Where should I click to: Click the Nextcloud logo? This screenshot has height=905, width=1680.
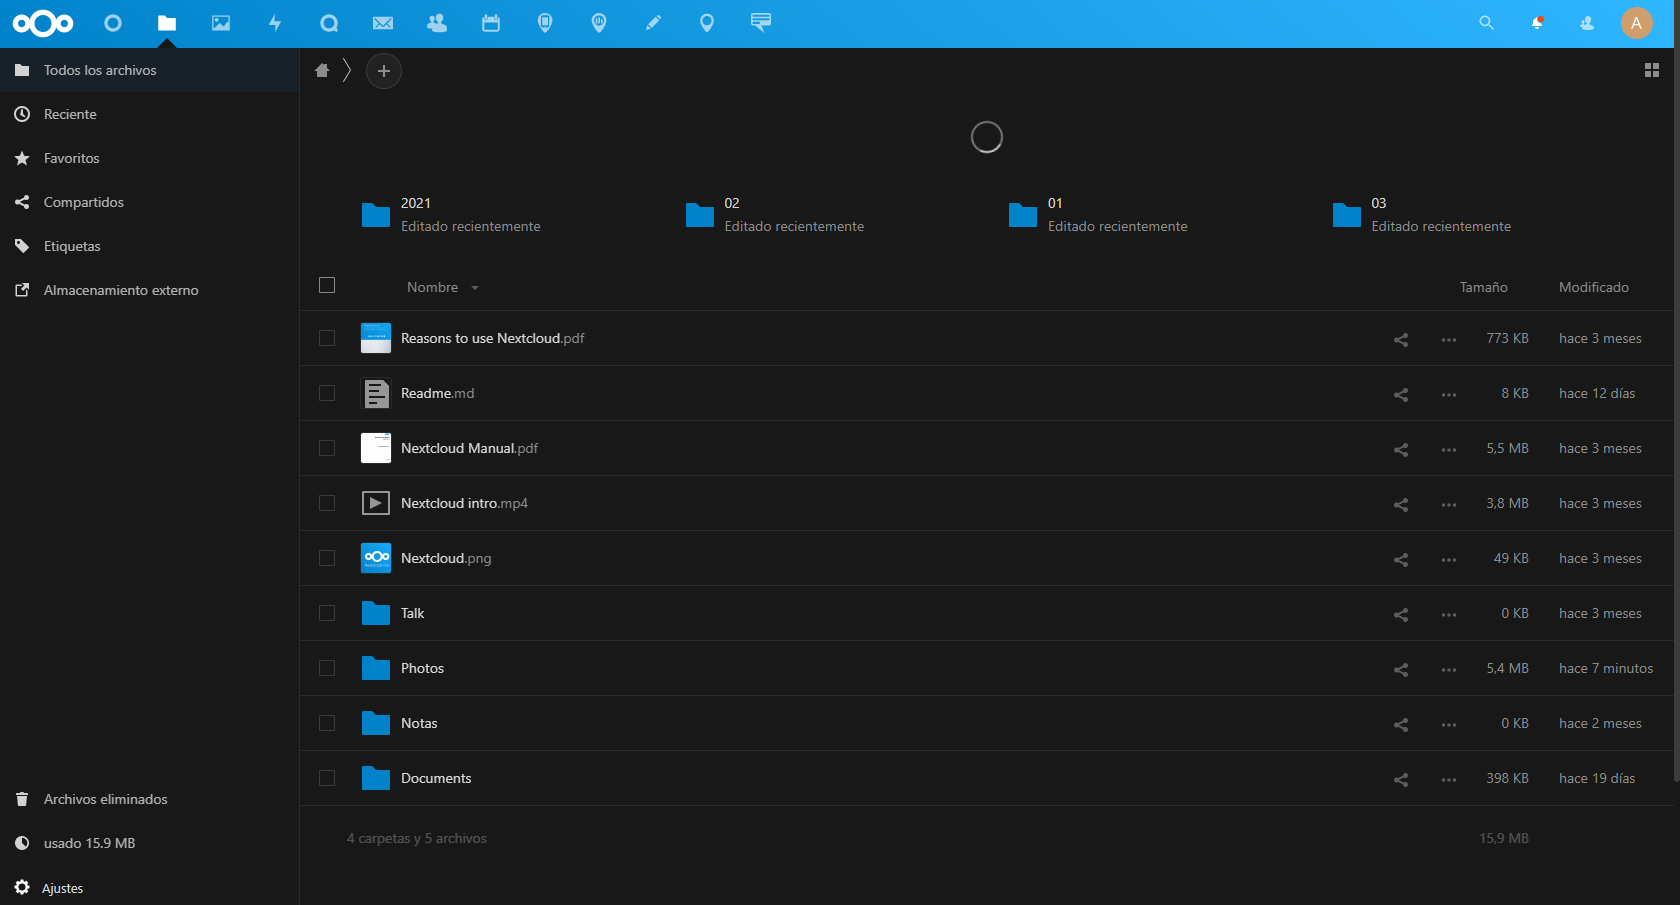tap(43, 23)
